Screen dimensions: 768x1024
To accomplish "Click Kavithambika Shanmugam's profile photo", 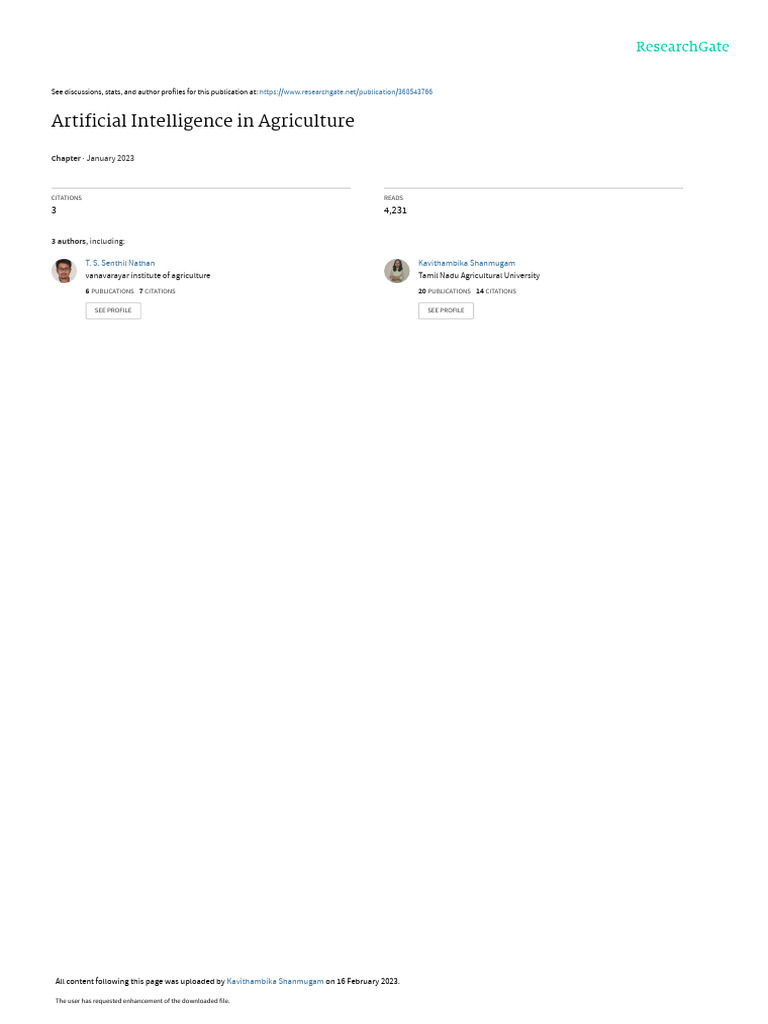I will click(396, 270).
